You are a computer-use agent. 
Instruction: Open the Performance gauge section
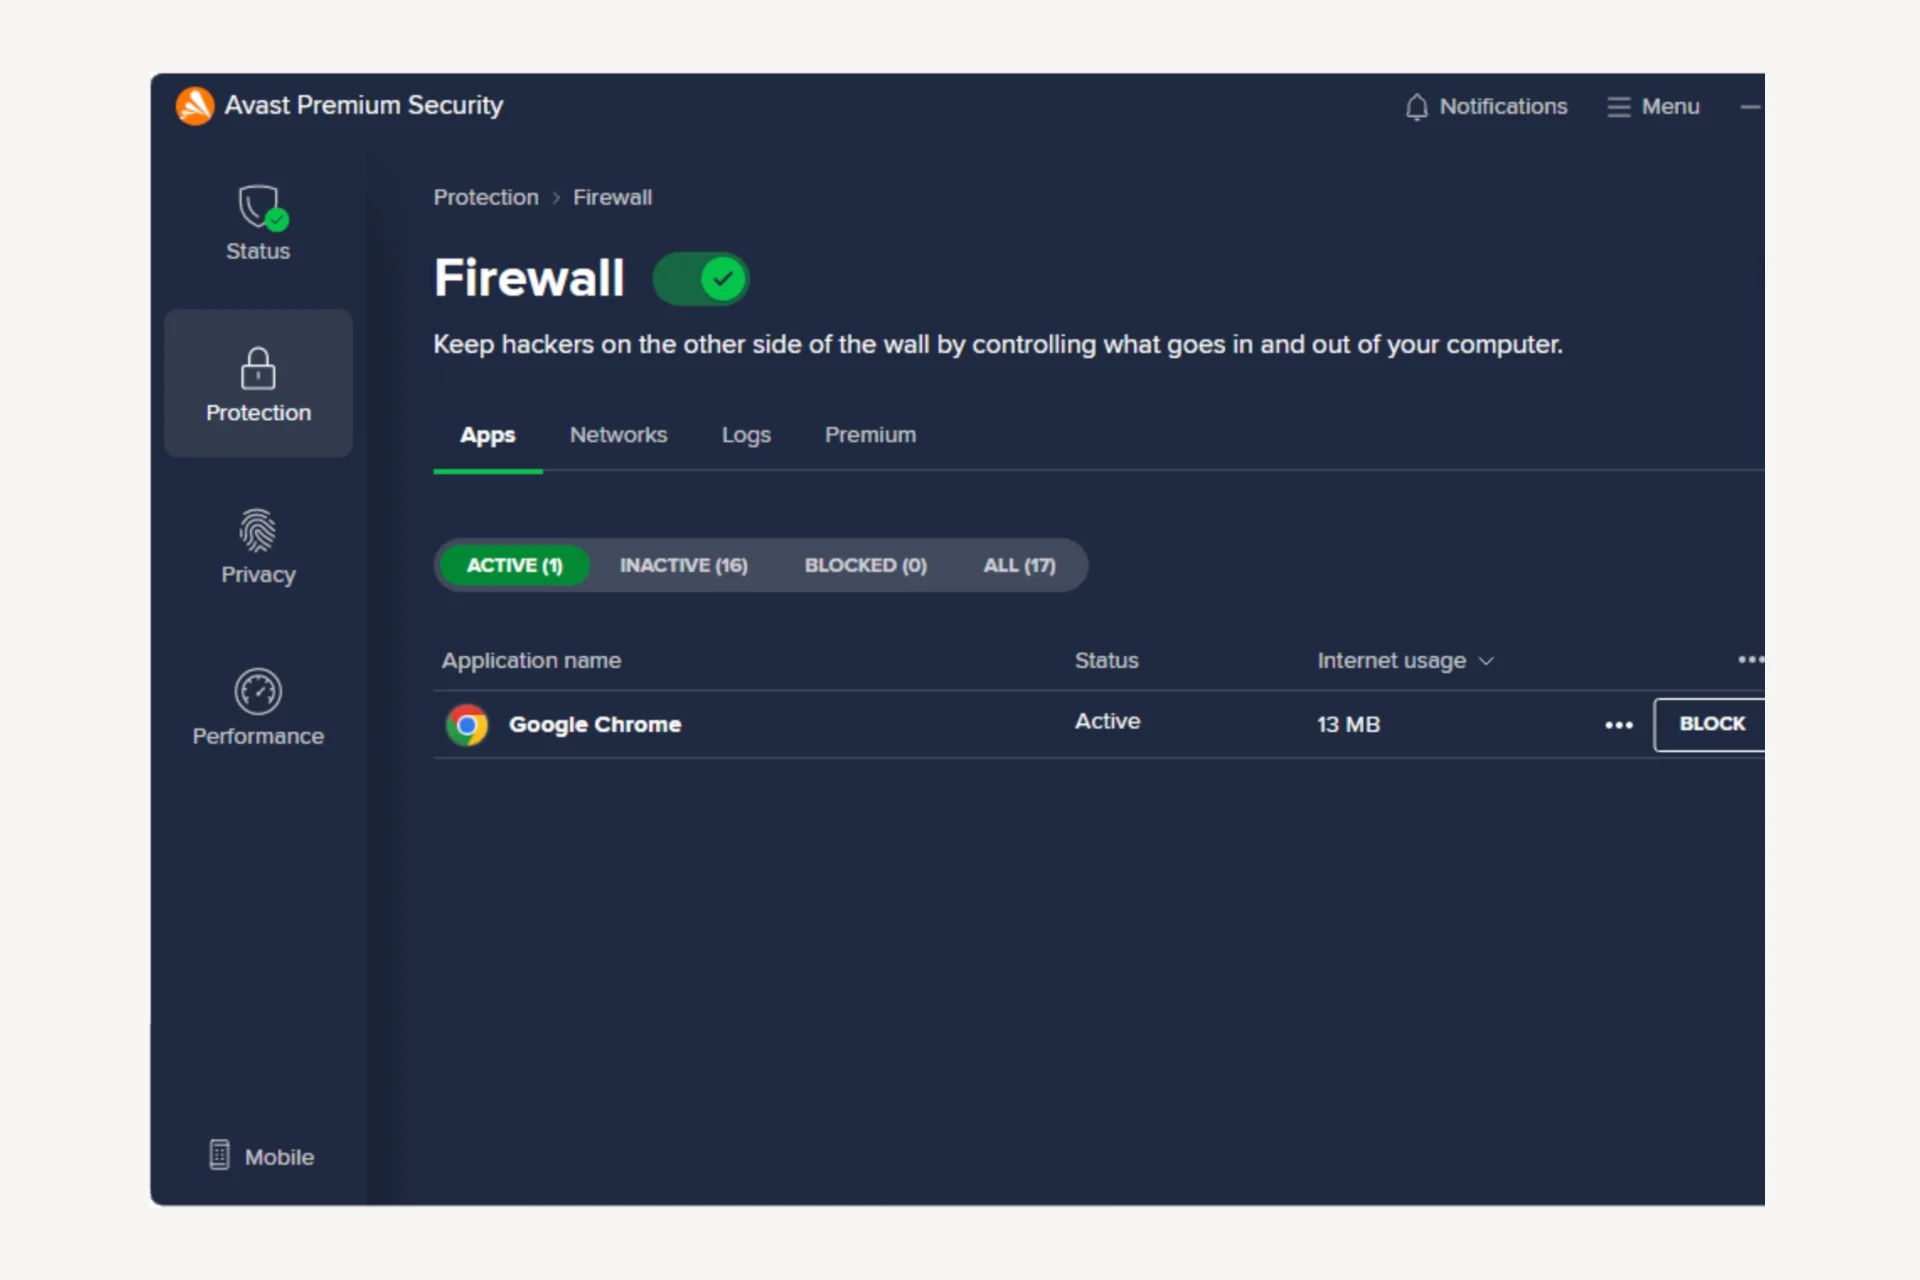tap(258, 707)
